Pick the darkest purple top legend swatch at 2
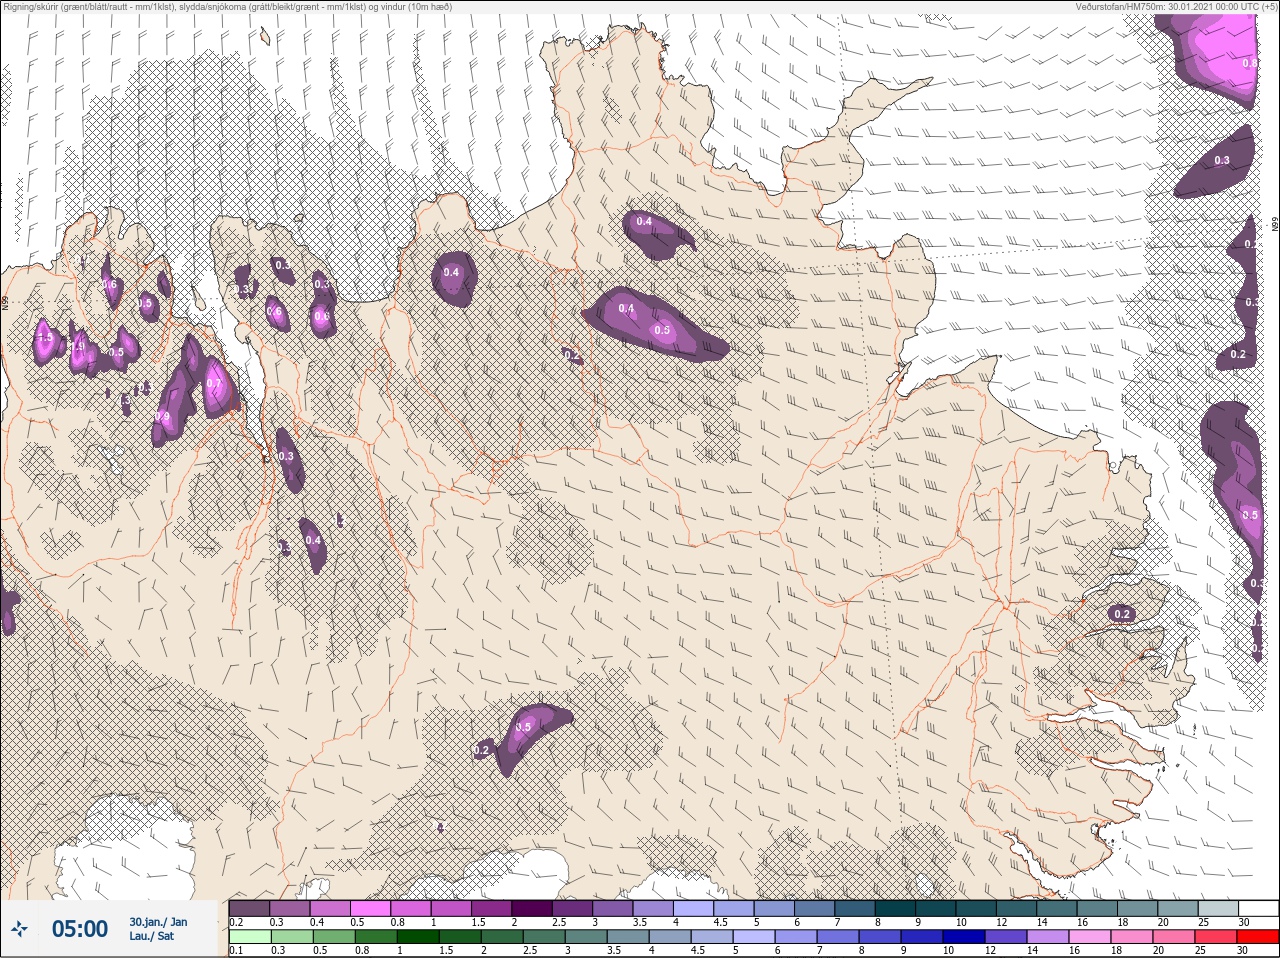The height and width of the screenshot is (958, 1280). tap(531, 908)
